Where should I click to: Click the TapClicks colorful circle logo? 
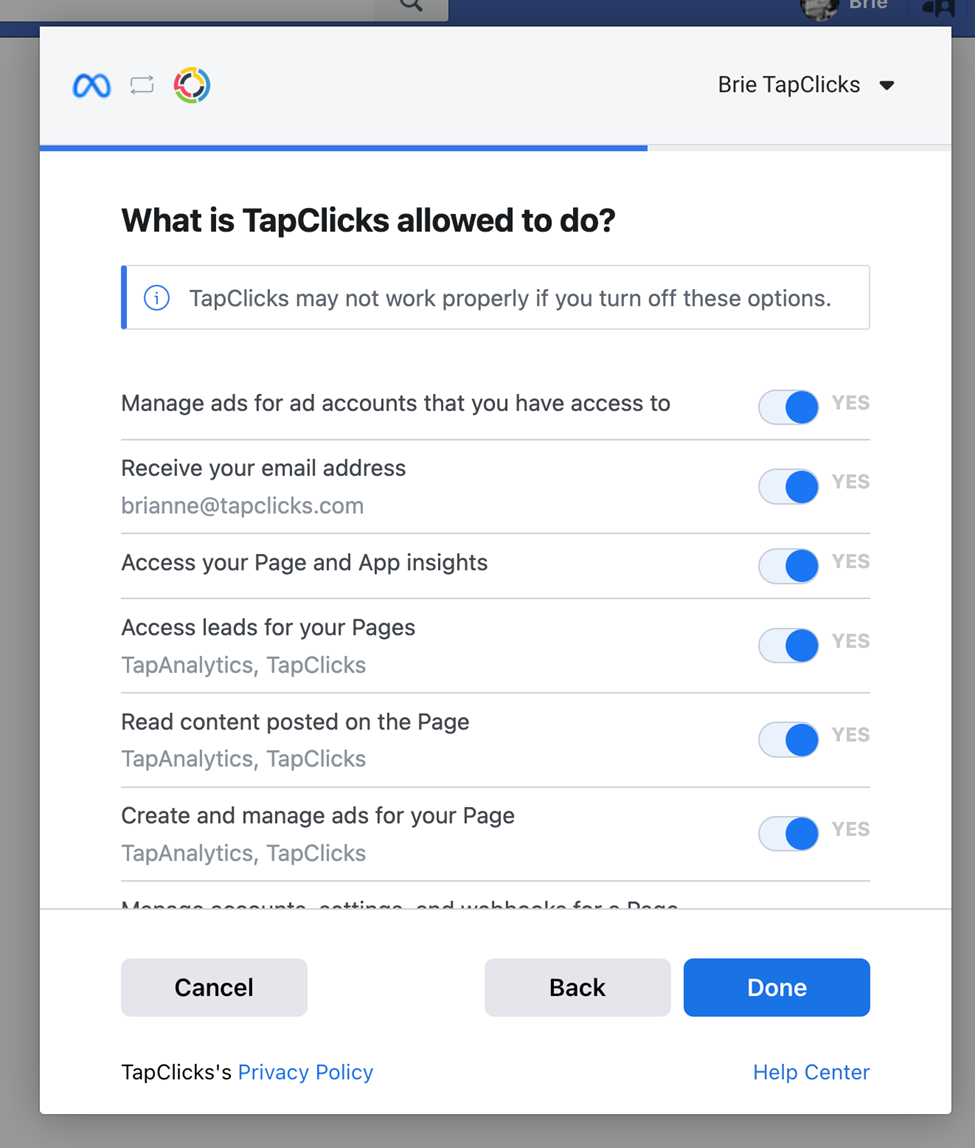coord(192,85)
